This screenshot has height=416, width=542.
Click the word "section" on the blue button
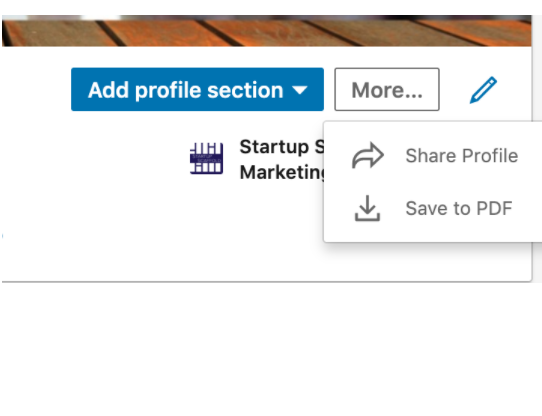245,91
